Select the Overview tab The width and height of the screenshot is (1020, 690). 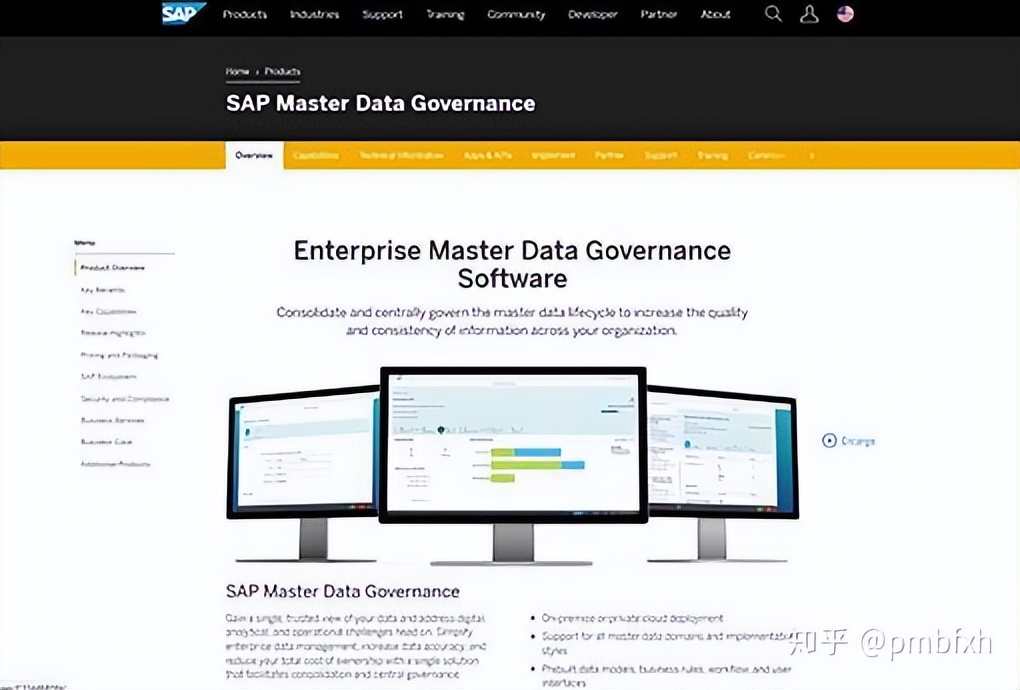pos(254,155)
